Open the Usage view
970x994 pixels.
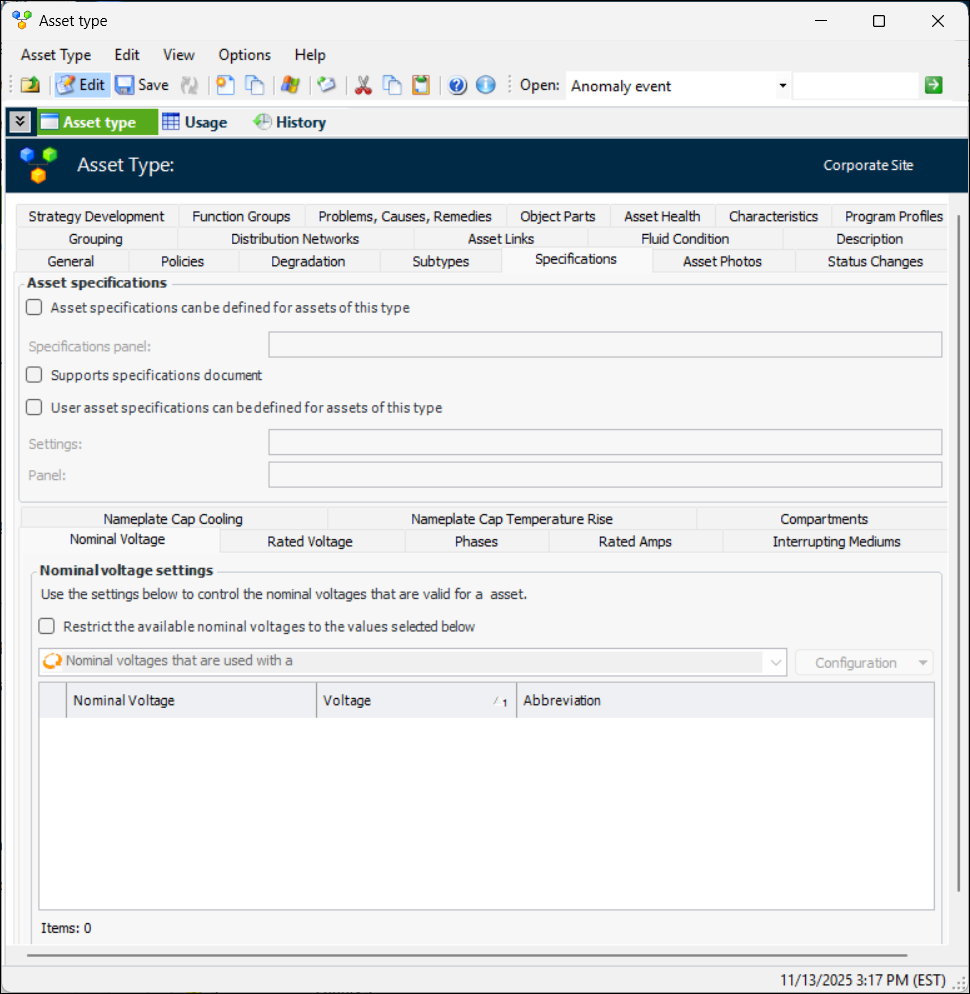pos(195,122)
